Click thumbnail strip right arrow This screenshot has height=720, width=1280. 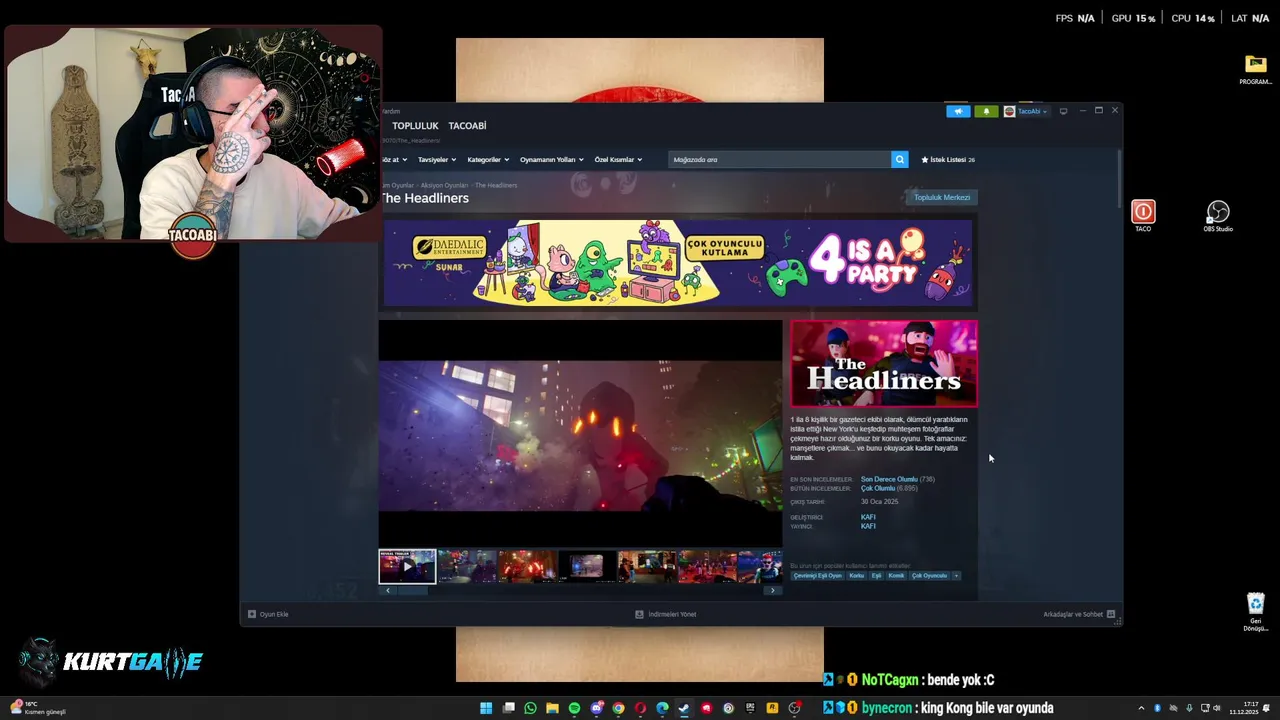772,591
